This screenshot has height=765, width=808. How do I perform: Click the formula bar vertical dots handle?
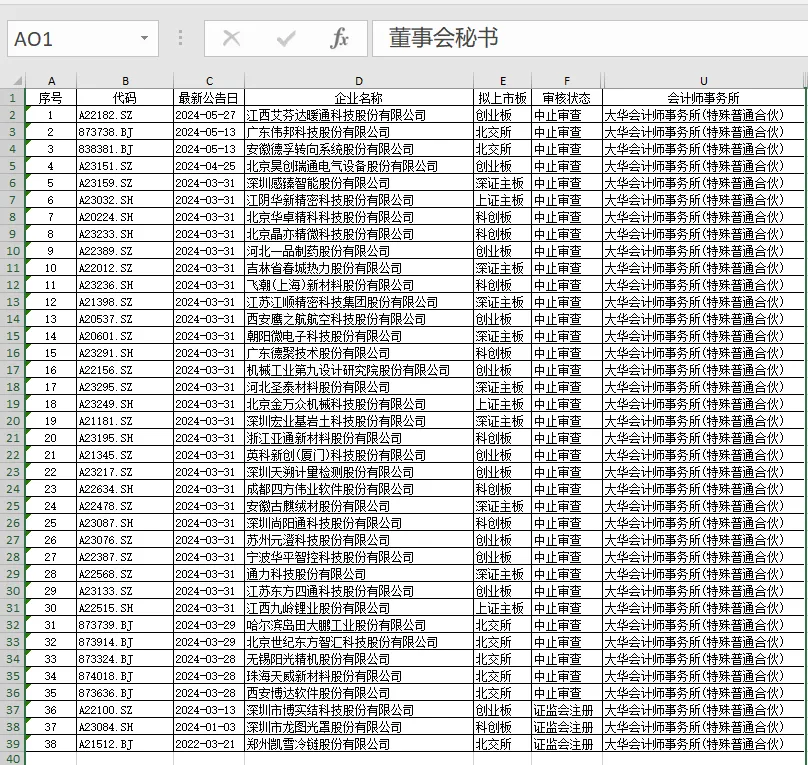[x=180, y=38]
